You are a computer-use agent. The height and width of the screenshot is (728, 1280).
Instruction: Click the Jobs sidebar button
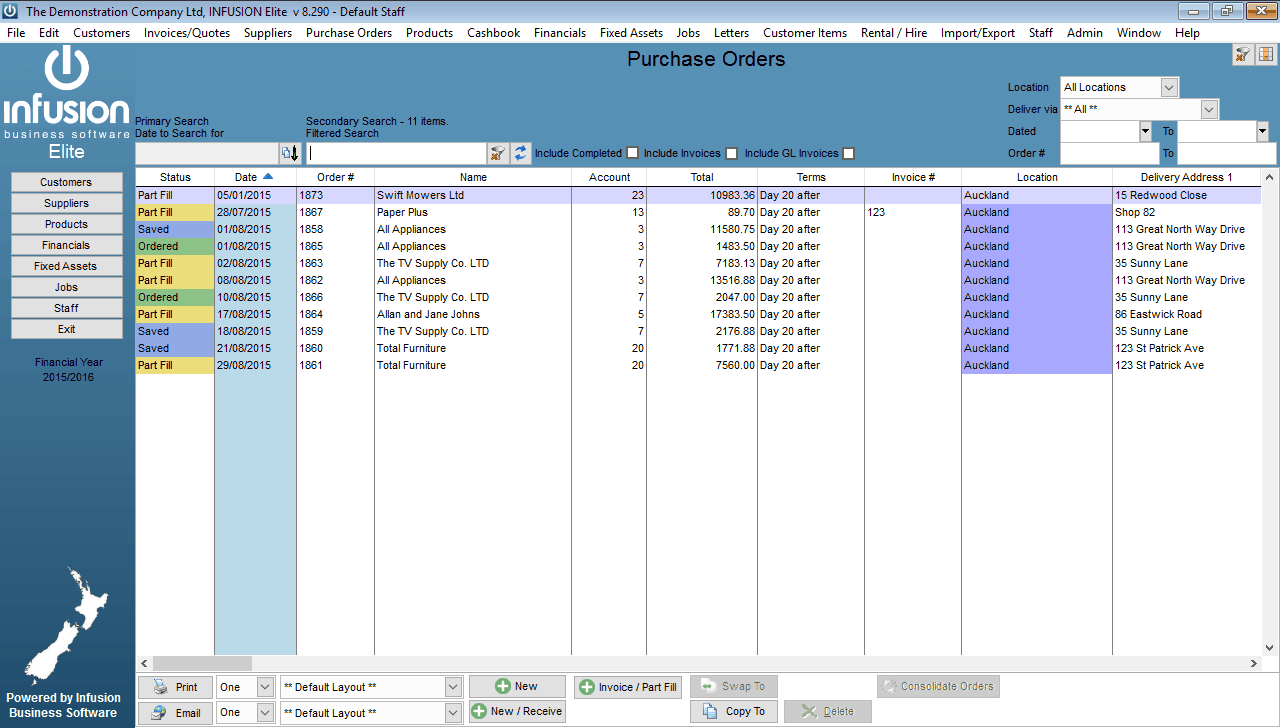[x=66, y=287]
